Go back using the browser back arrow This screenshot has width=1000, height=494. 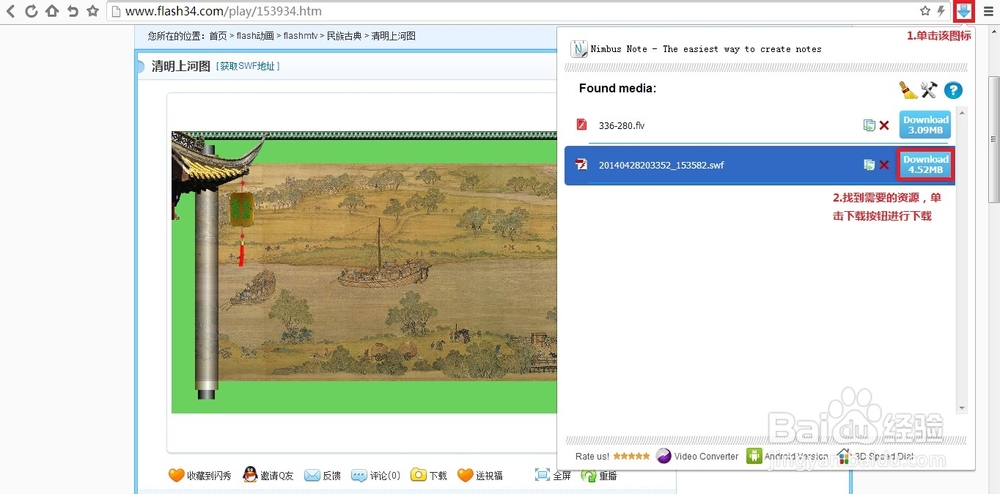(11, 11)
